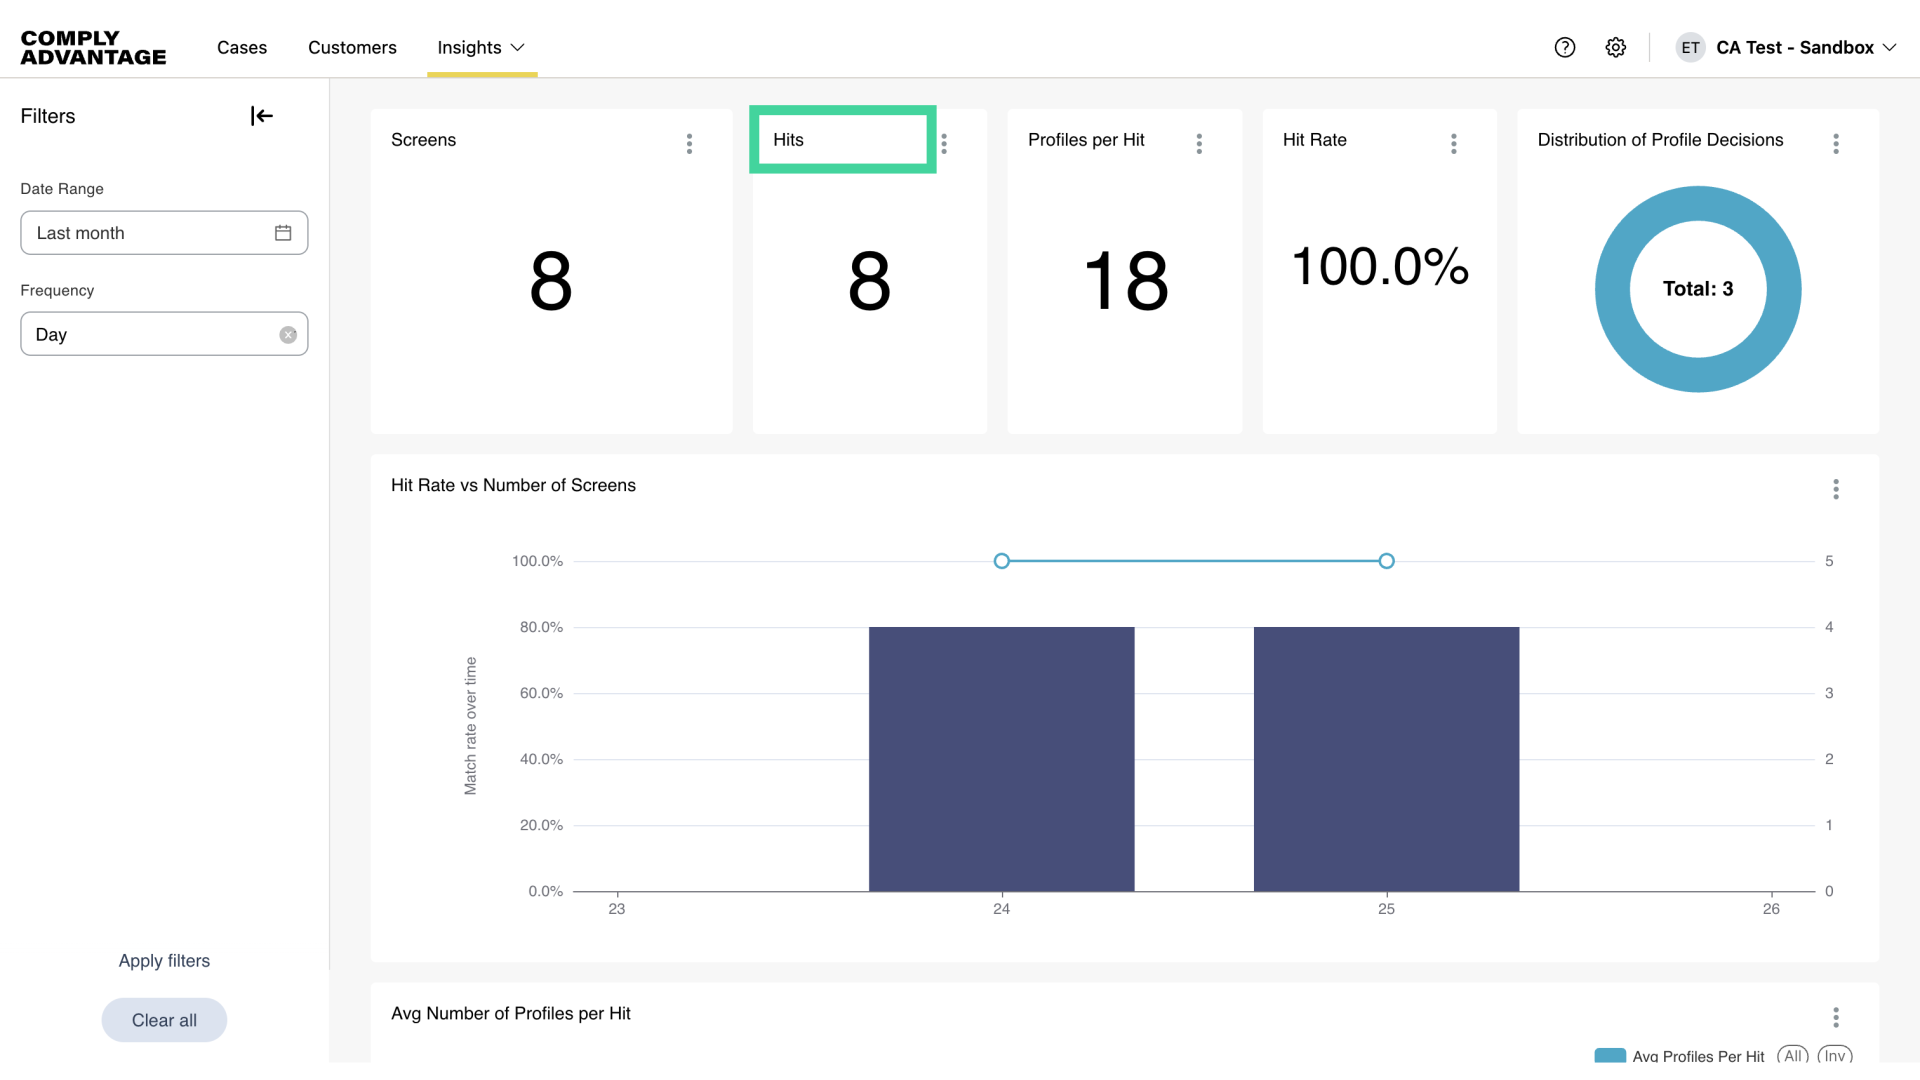Go to the Cases tab
The width and height of the screenshot is (1920, 1080).
pyautogui.click(x=242, y=47)
